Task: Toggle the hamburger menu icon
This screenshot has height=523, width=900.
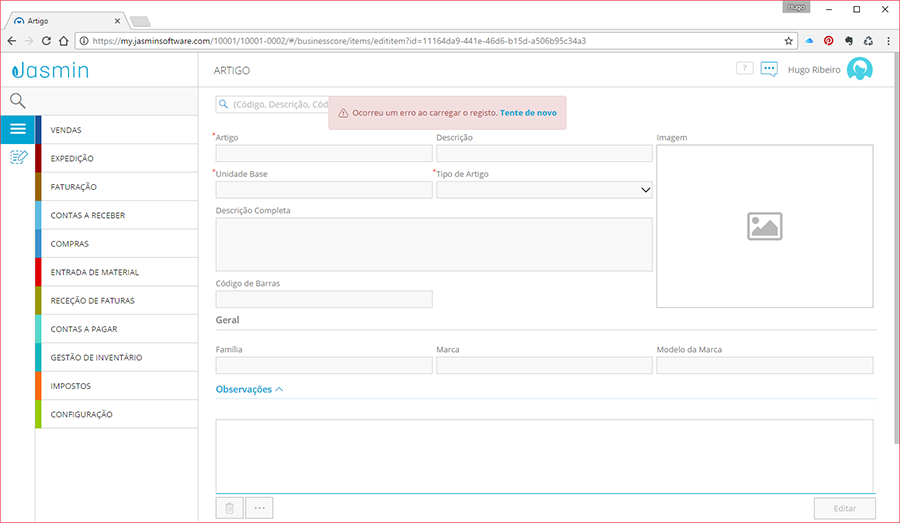Action: coord(18,129)
